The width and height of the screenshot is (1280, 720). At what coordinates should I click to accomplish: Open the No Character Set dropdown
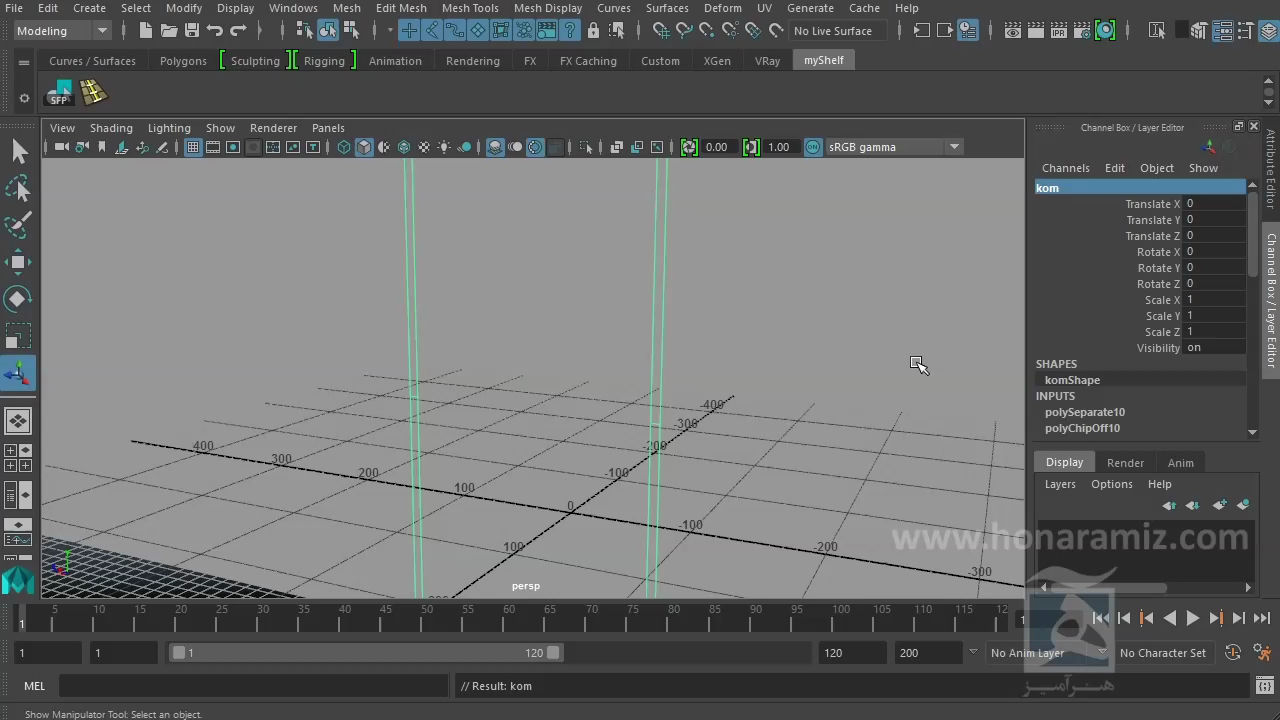click(x=1163, y=653)
